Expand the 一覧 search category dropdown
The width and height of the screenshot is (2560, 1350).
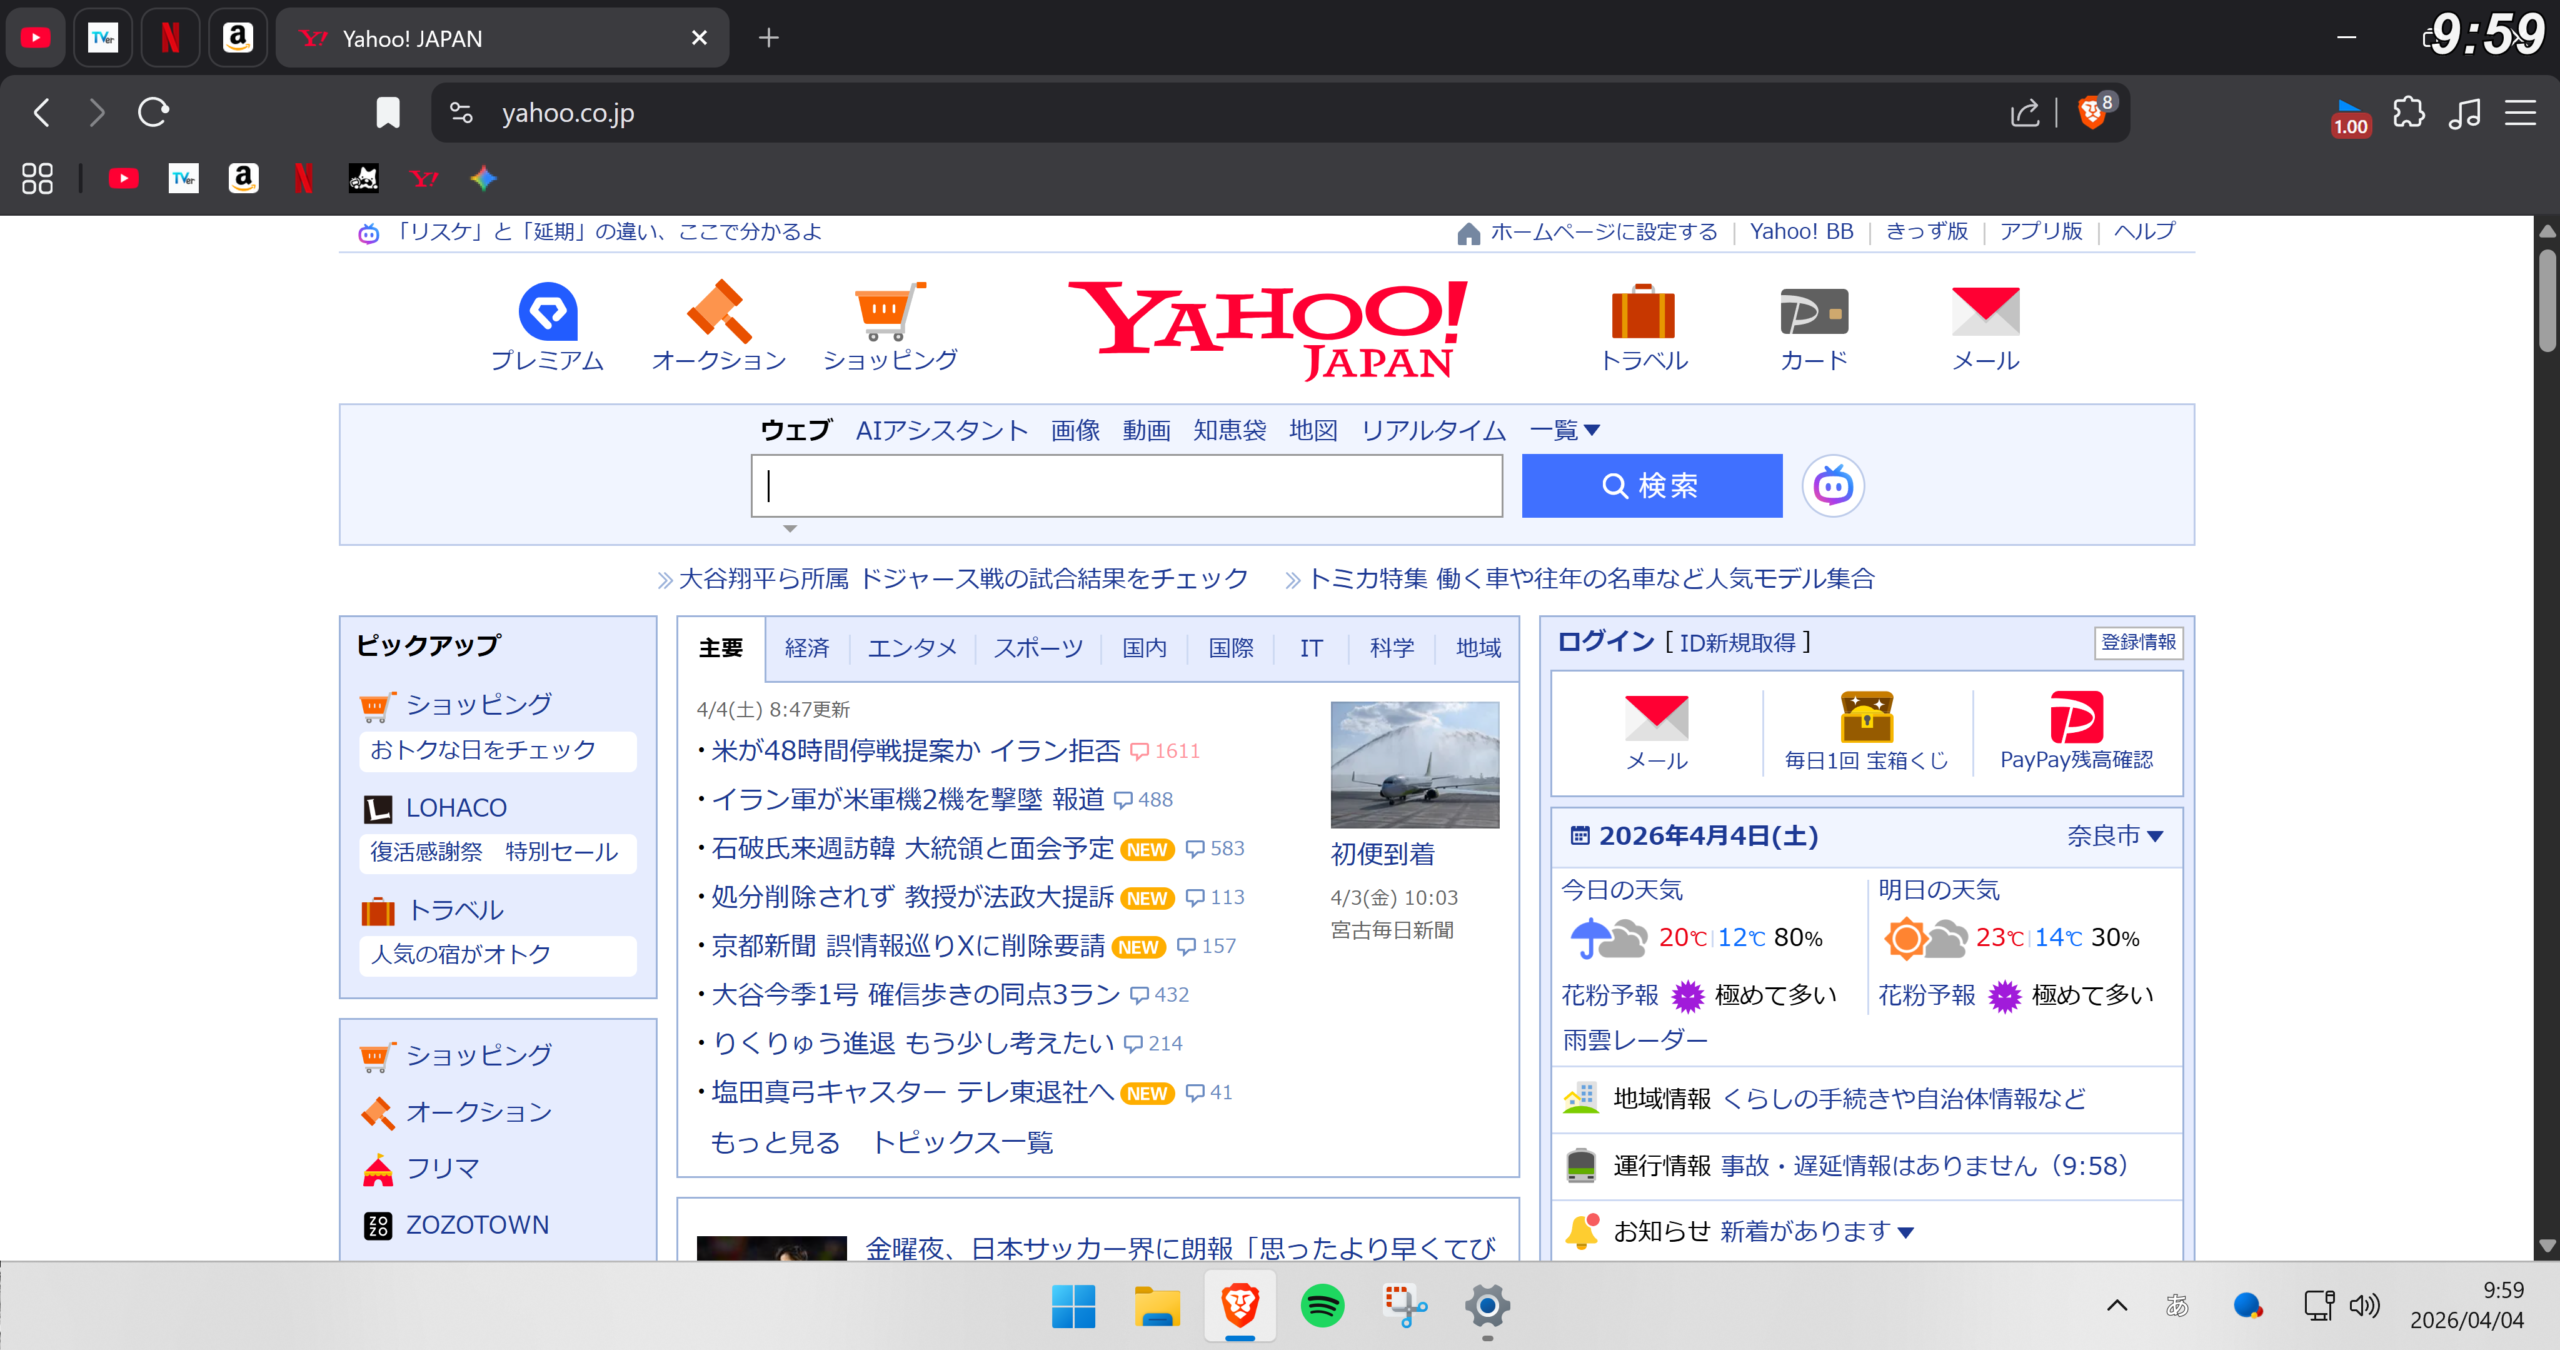point(1565,431)
